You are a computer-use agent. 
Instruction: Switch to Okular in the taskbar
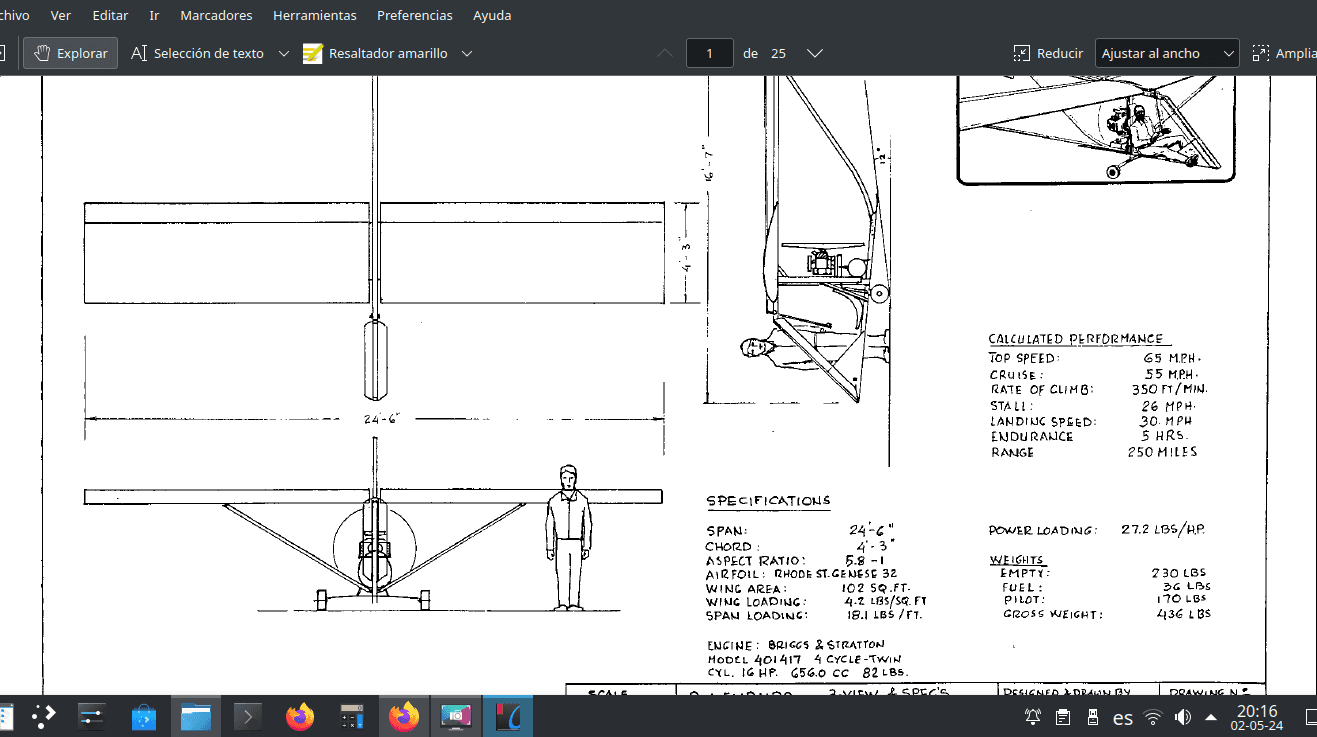click(508, 716)
